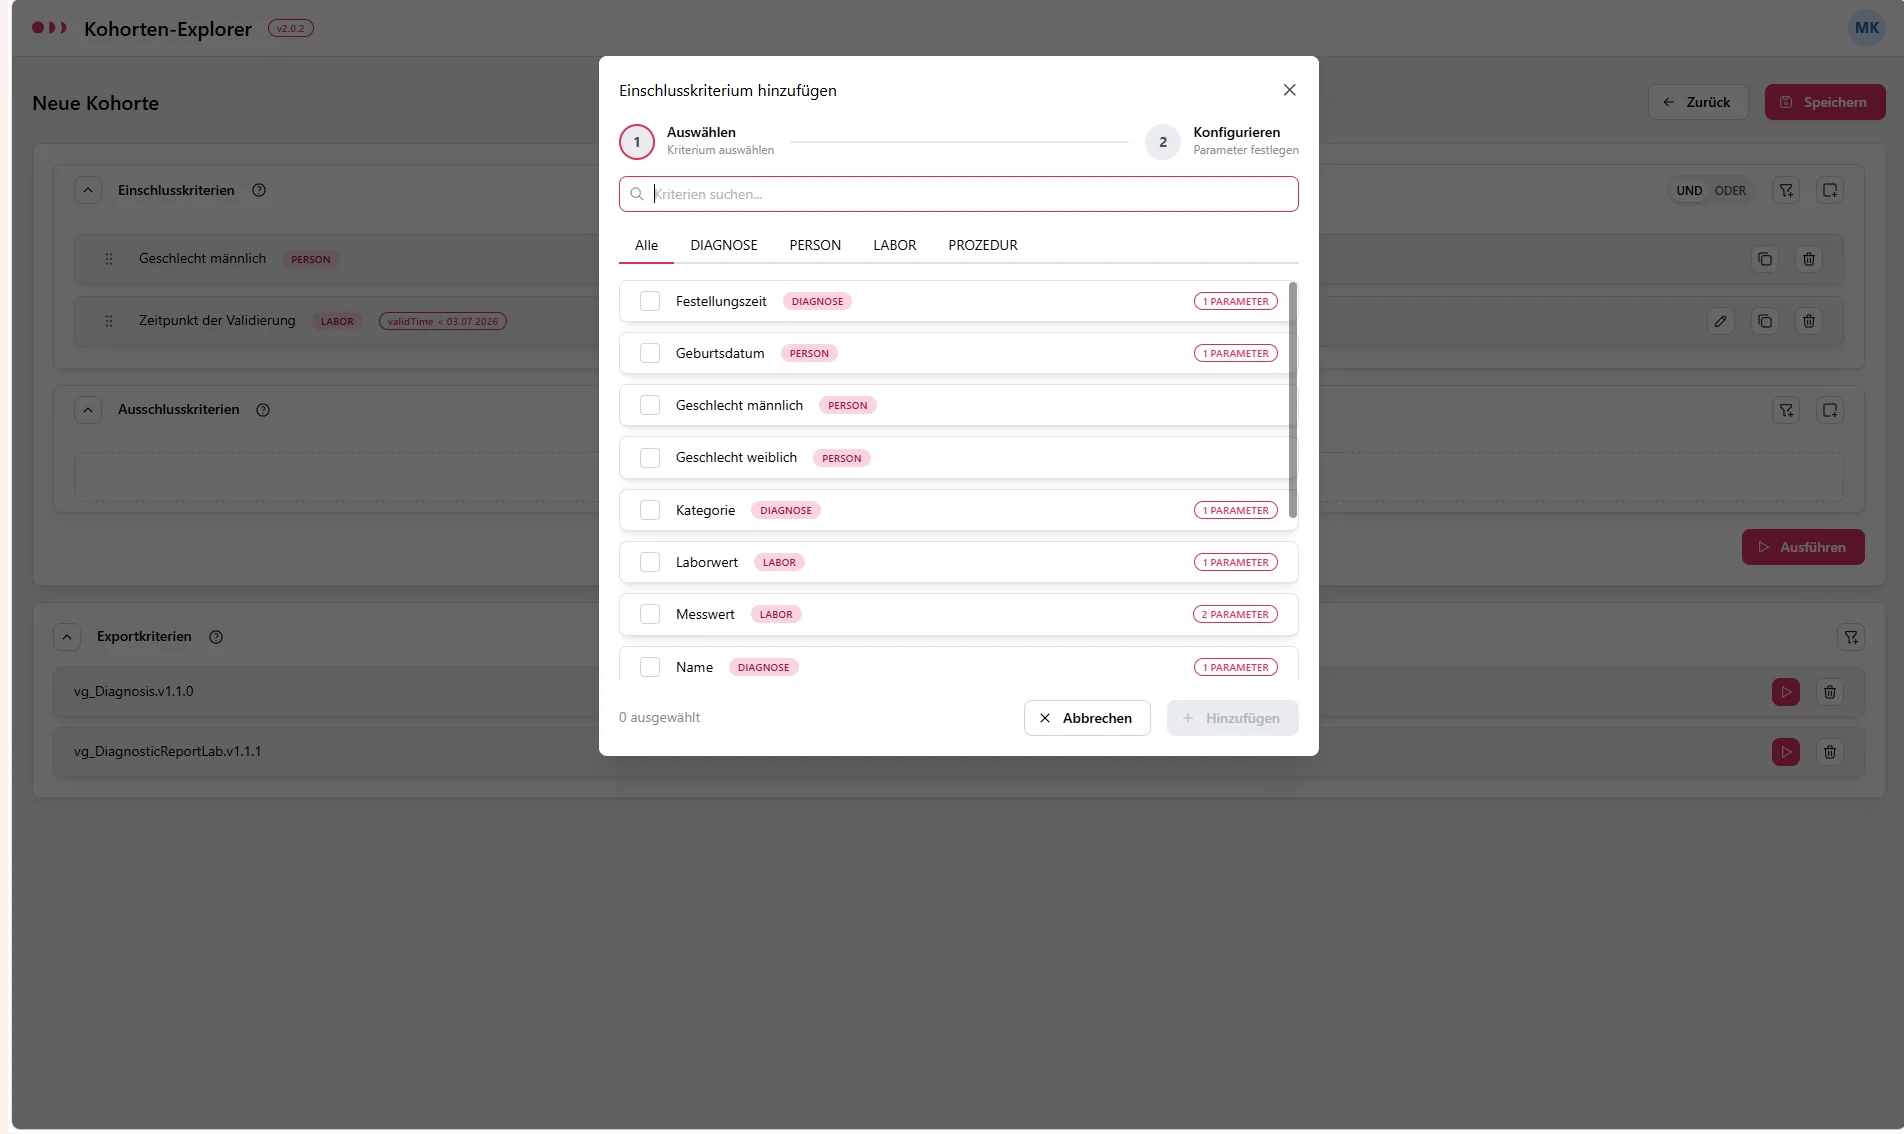Open the MK user avatar menu
The image size is (1904, 1134).
tap(1867, 28)
